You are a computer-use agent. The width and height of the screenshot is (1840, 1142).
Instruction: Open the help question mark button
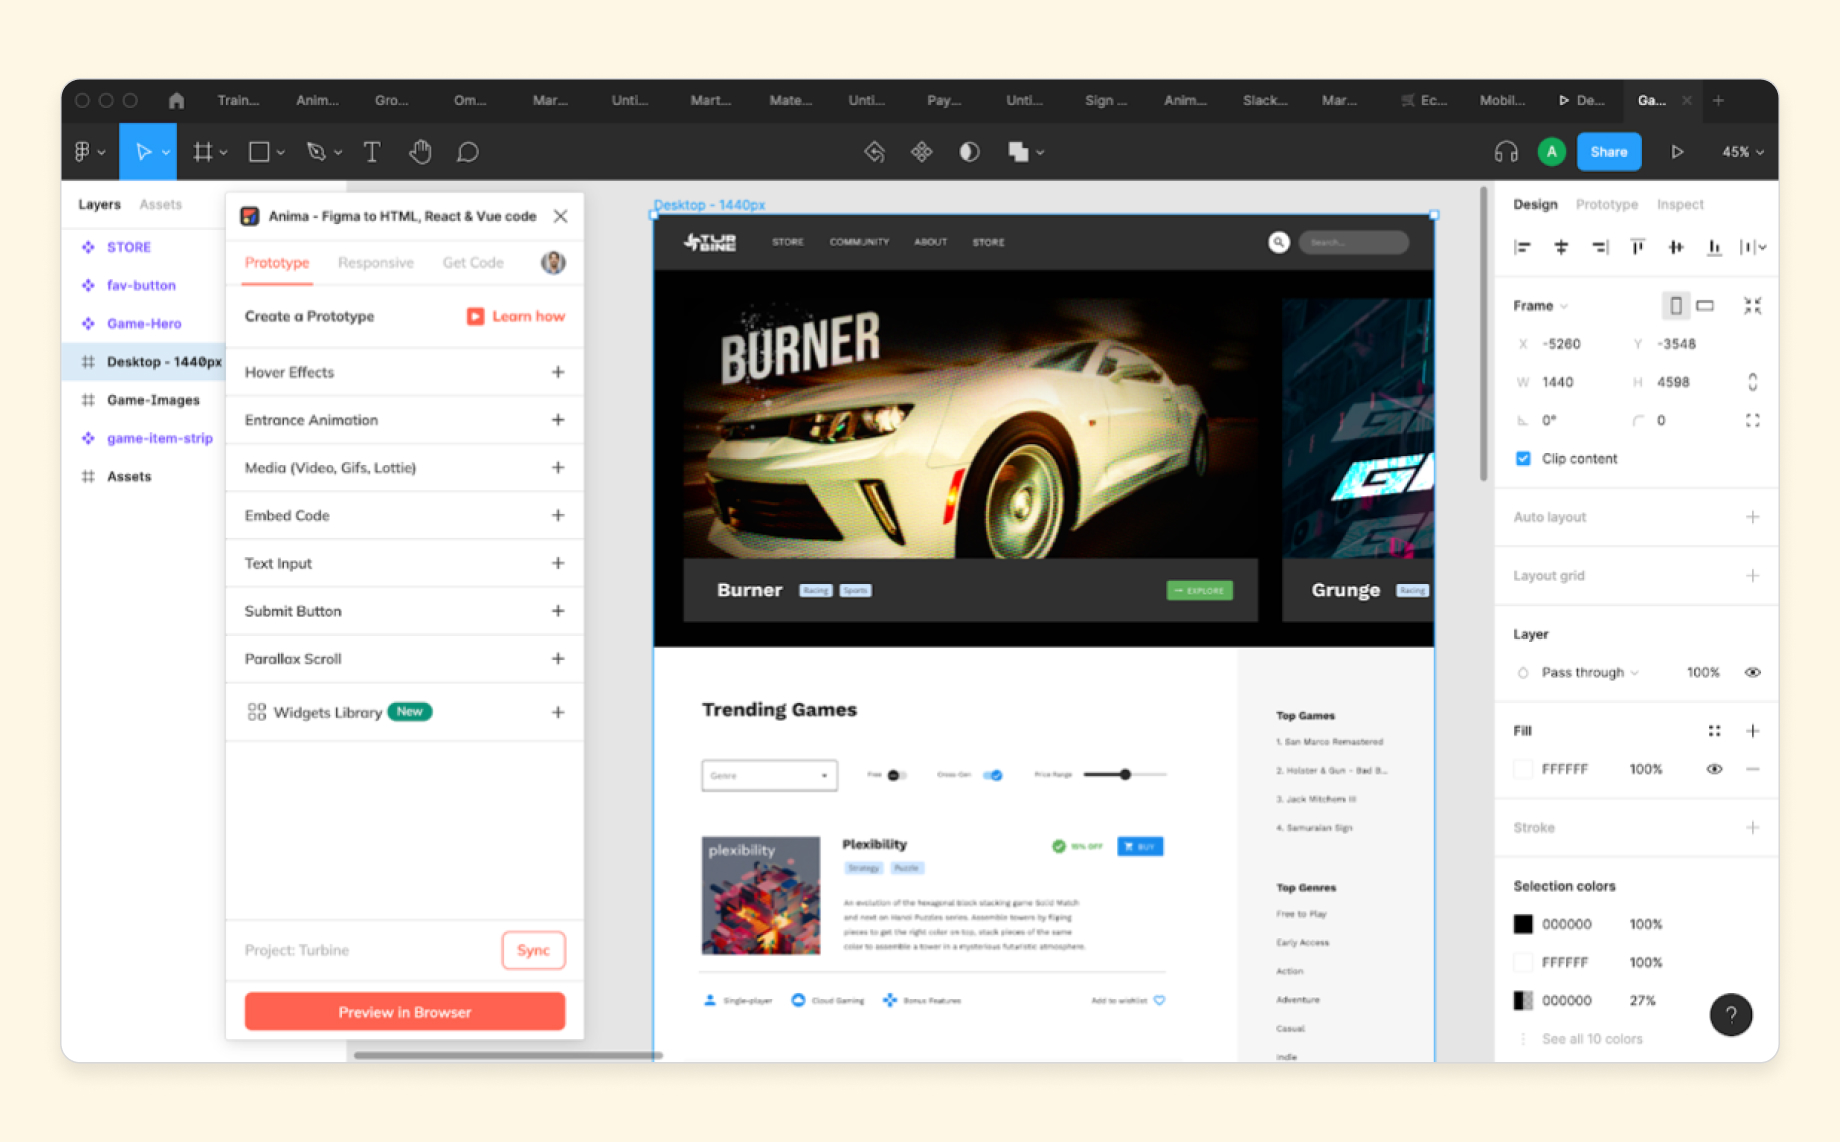[x=1730, y=1014]
